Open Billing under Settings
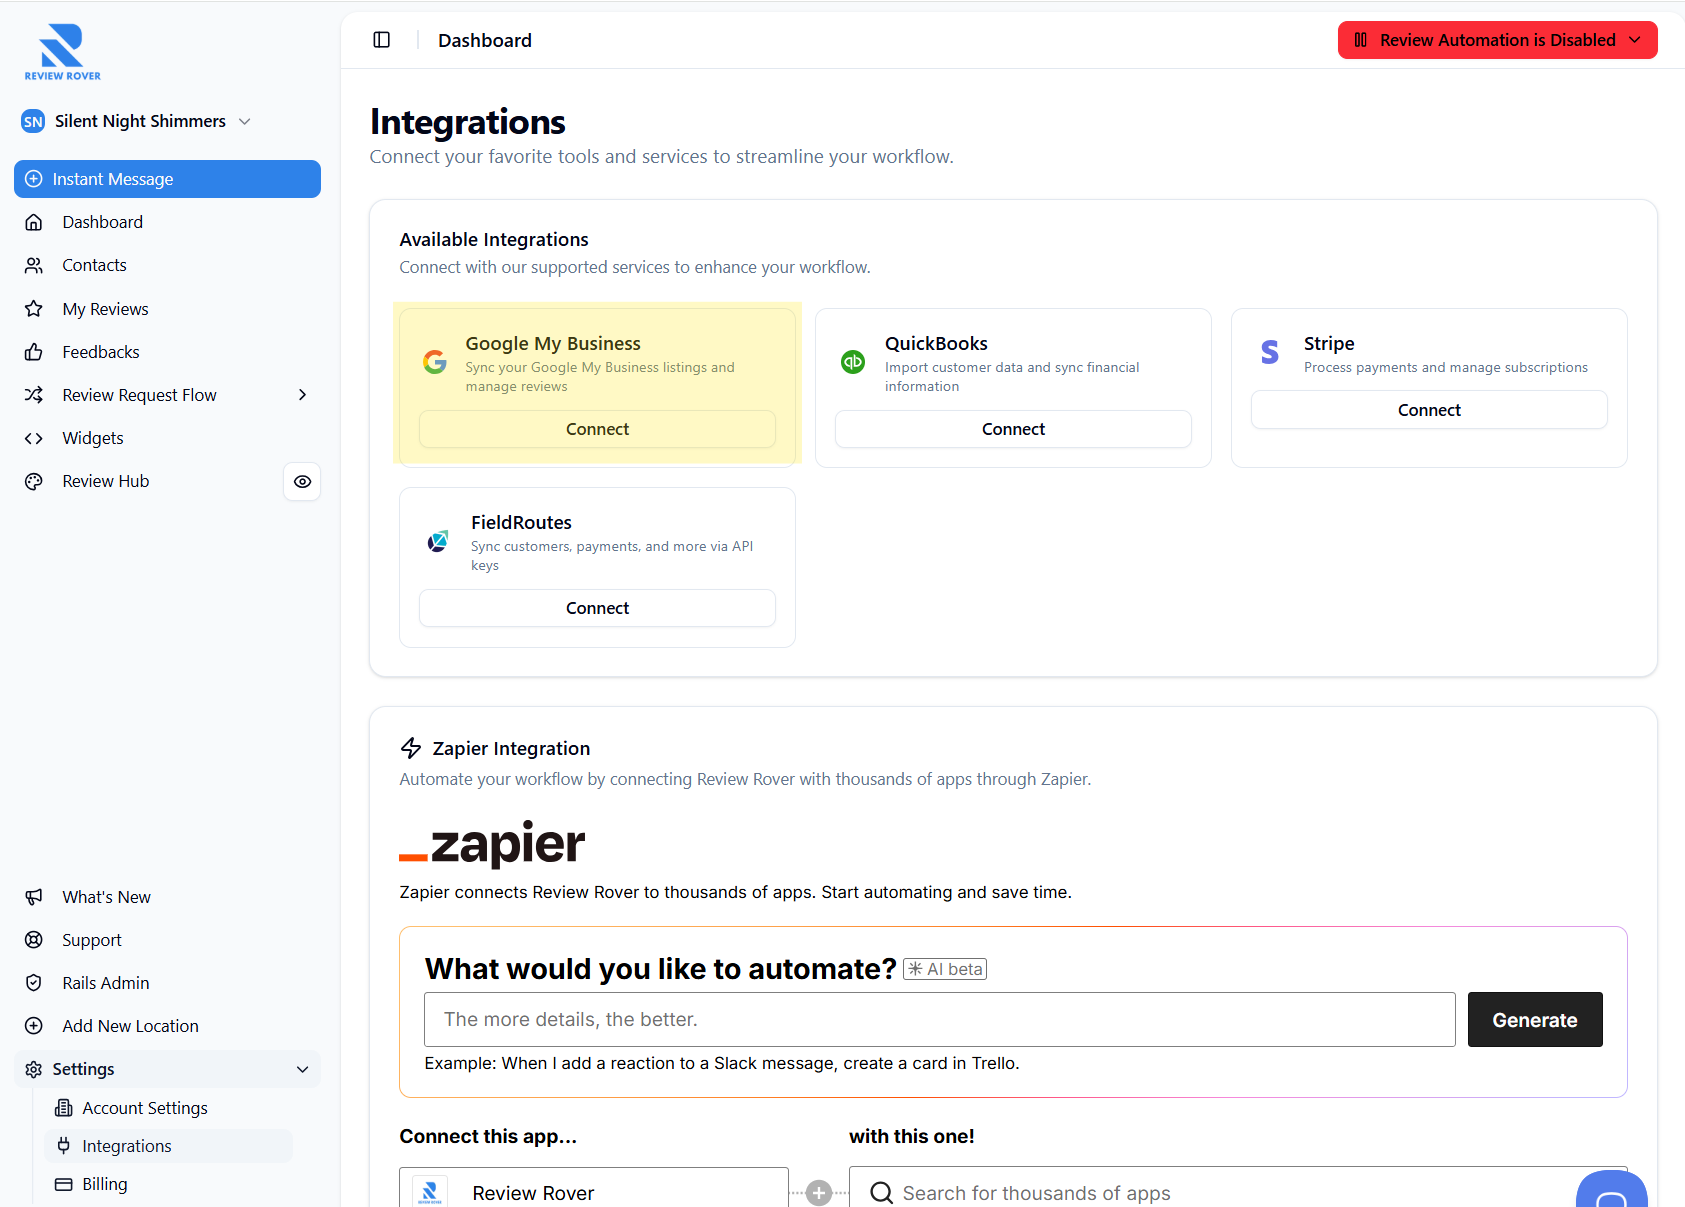1685x1207 pixels. tap(105, 1184)
